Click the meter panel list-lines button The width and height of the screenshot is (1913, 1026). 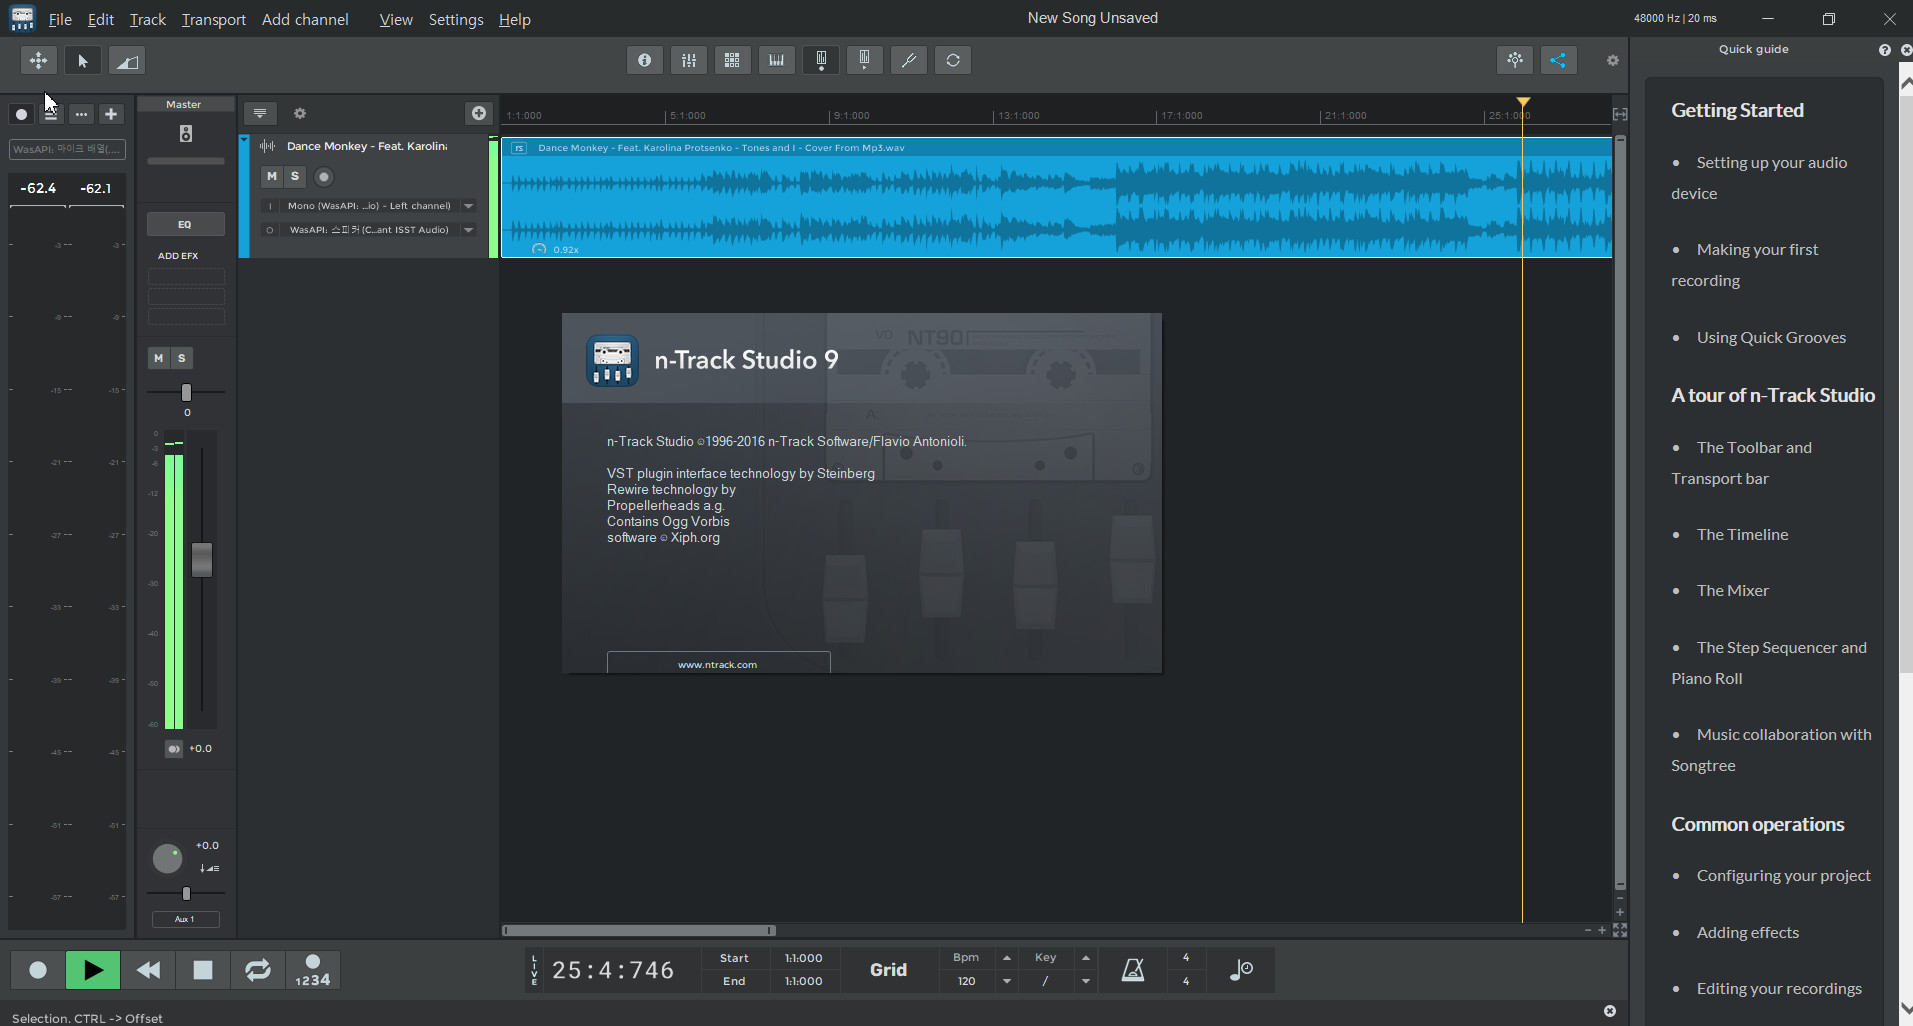click(50, 114)
